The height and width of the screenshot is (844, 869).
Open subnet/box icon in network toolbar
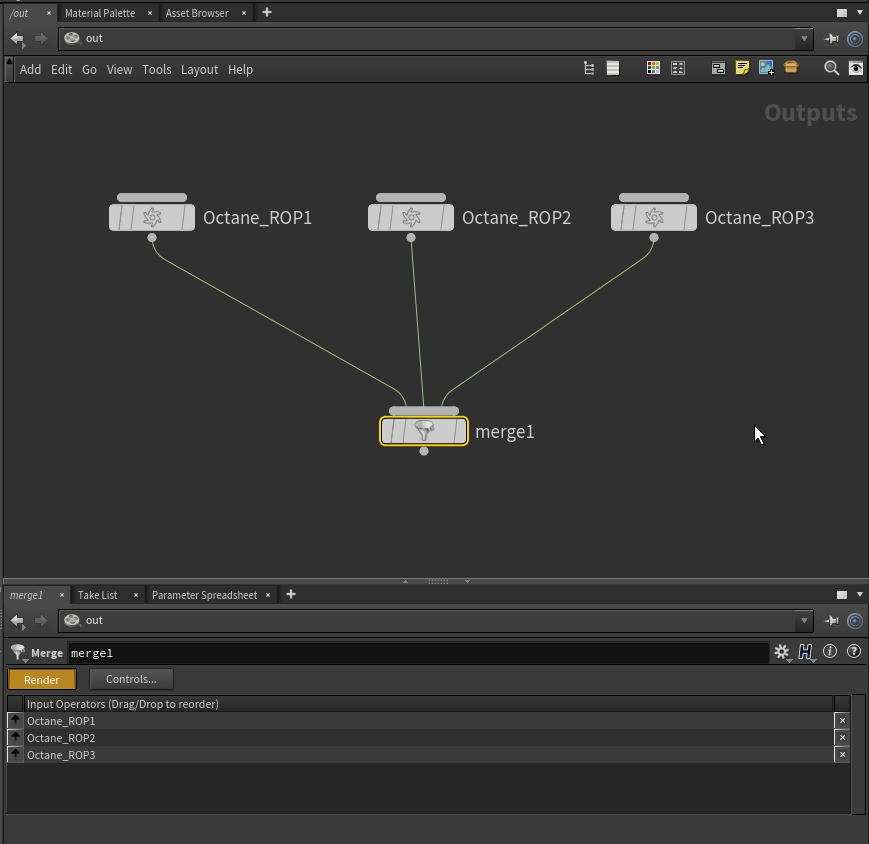[791, 68]
